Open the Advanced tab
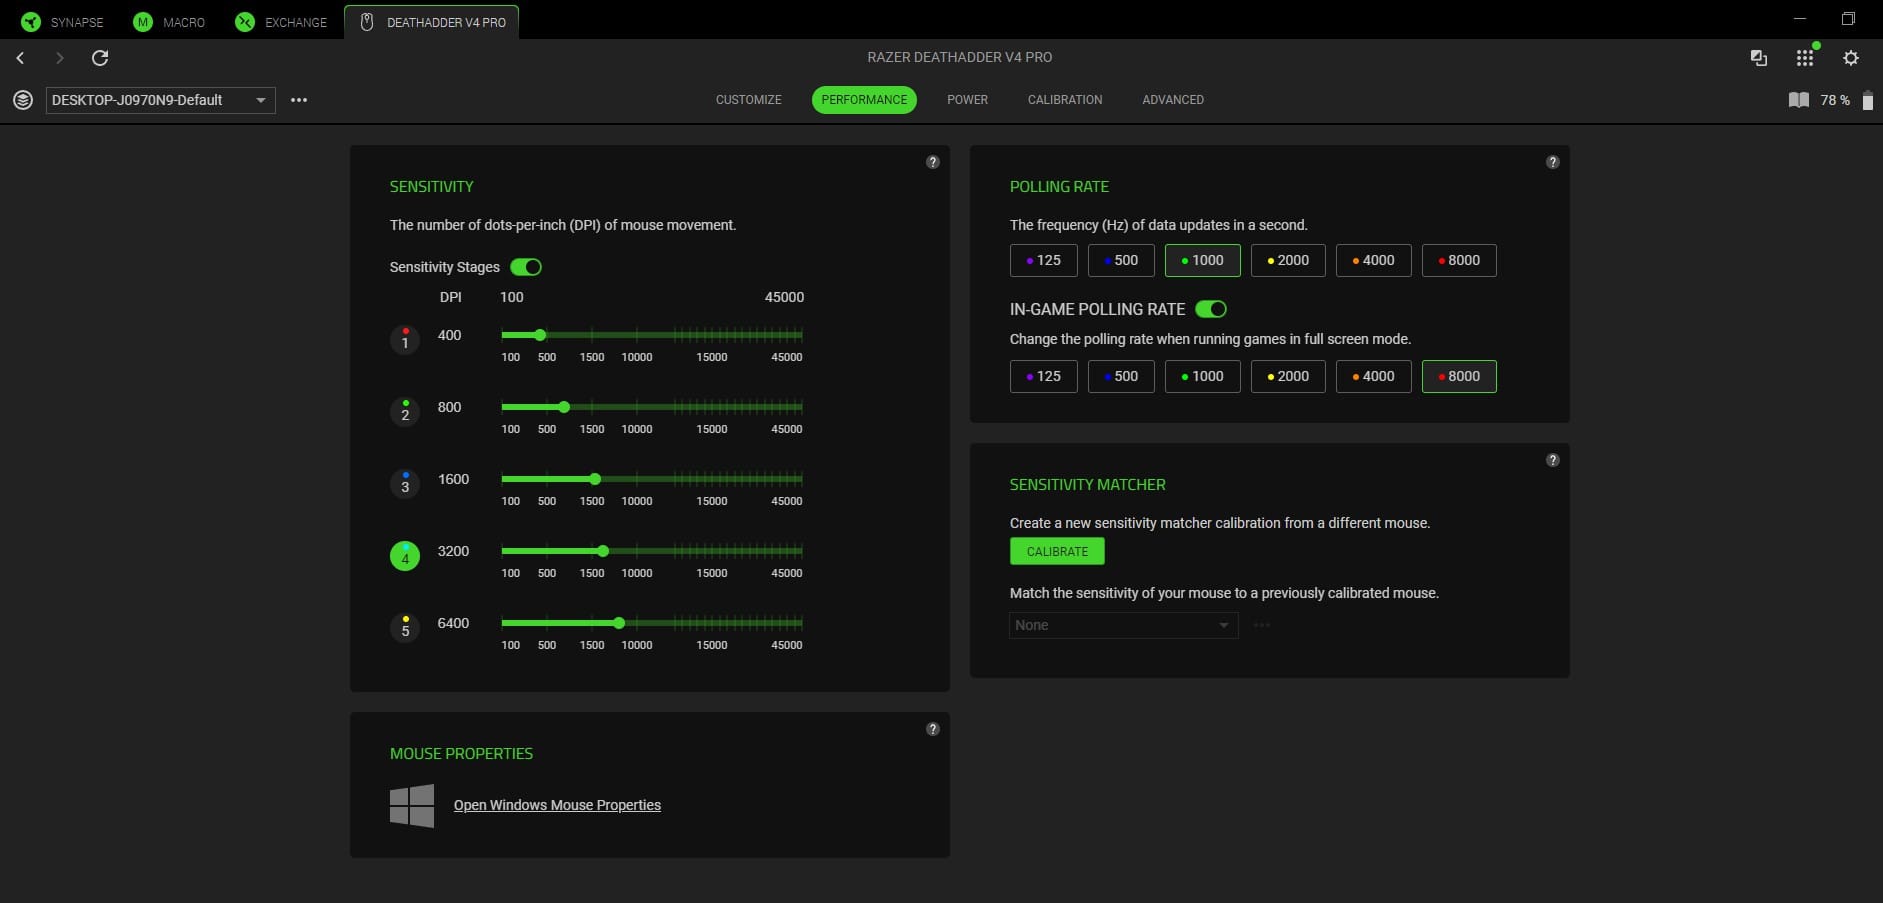 [1173, 100]
